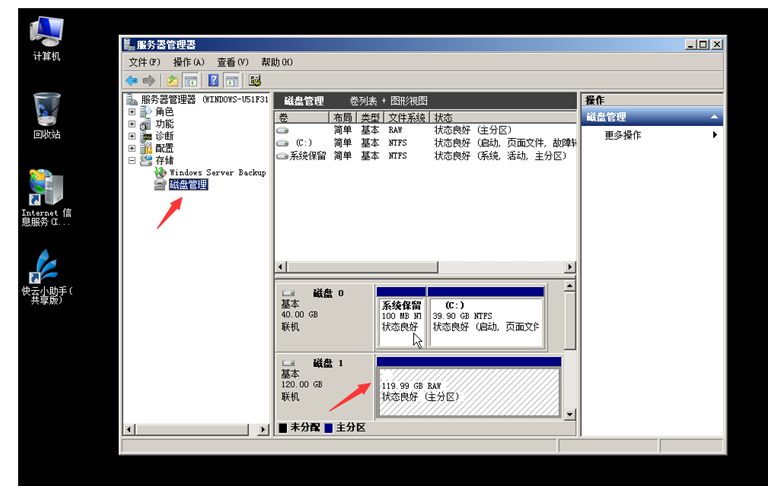Image resolution: width=783 pixels, height=488 pixels.
Task: Select Windows Server Backup tree node
Action: (x=216, y=172)
